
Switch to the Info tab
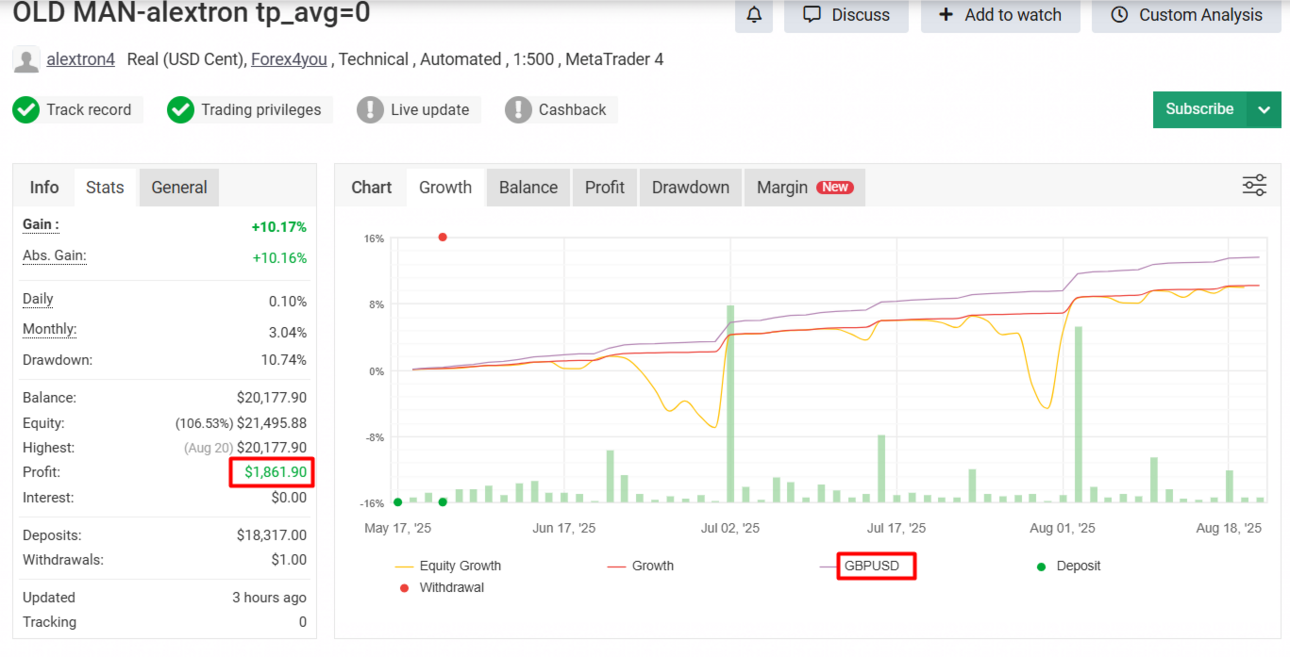coord(44,187)
